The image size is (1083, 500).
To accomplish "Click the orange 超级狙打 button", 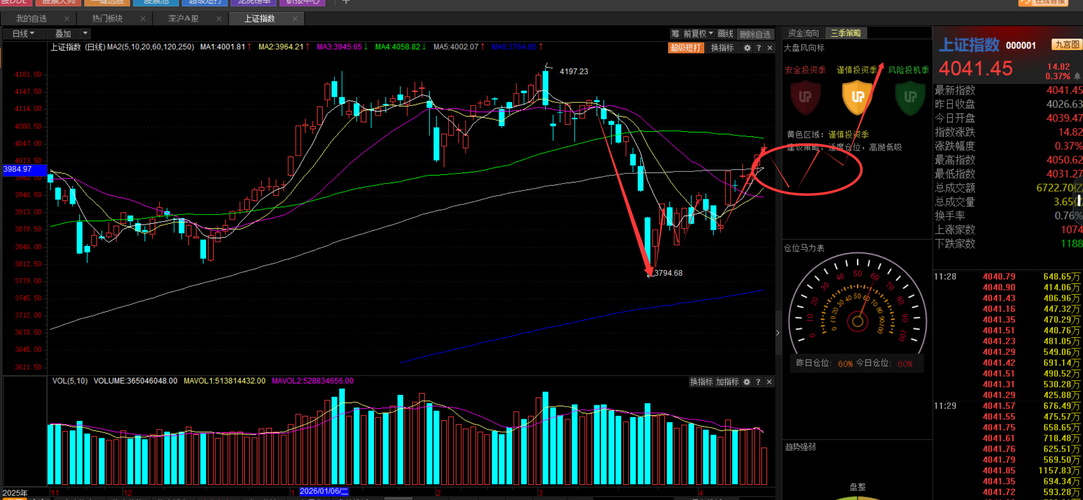I will tap(687, 48).
